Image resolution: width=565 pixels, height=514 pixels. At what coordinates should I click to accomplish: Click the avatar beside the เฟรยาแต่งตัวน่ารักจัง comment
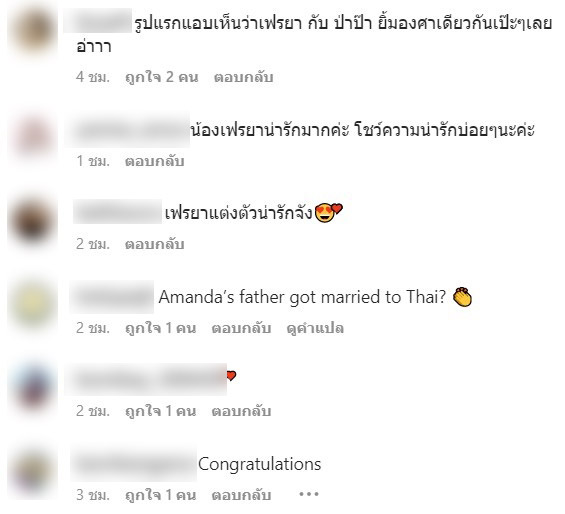32,221
